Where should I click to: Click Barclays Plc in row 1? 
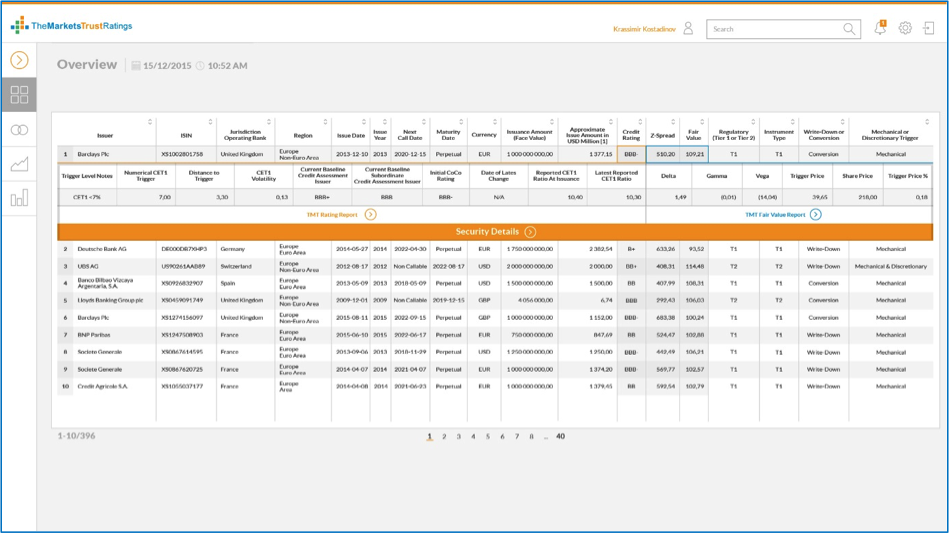(x=93, y=154)
